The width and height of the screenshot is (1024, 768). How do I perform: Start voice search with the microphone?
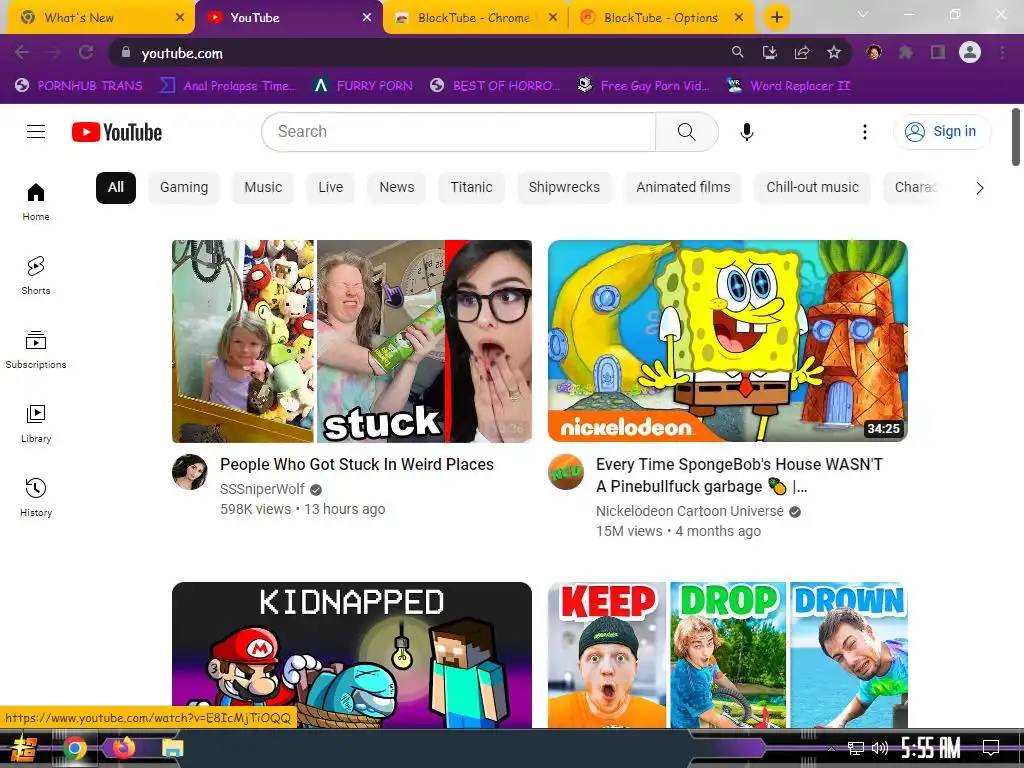pyautogui.click(x=746, y=132)
